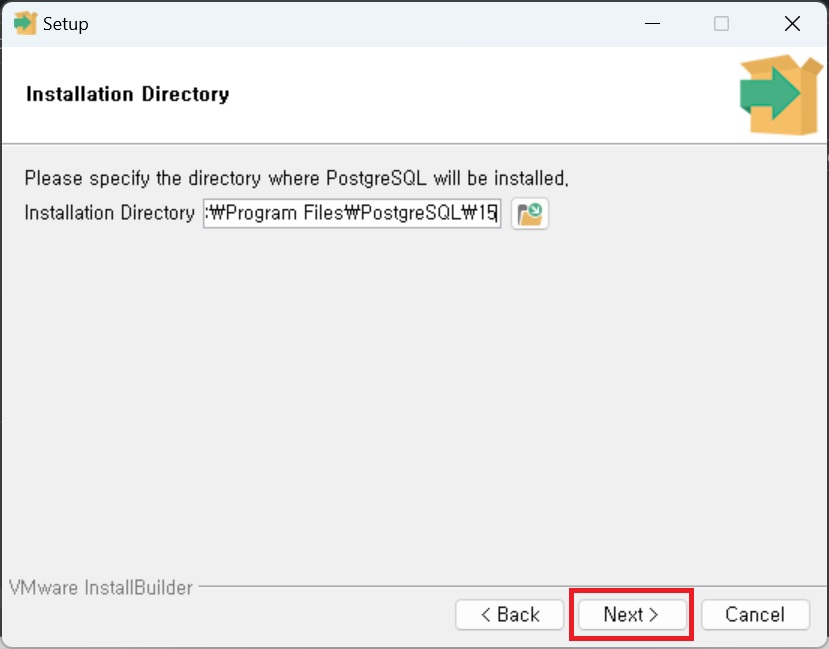Image resolution: width=829 pixels, height=649 pixels.
Task: Click the "Please specify the directory" instruction text
Action: [x=297, y=178]
